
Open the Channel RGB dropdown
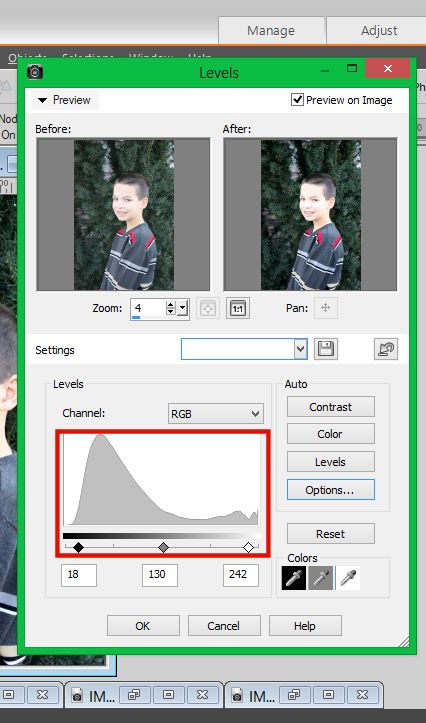(216, 414)
